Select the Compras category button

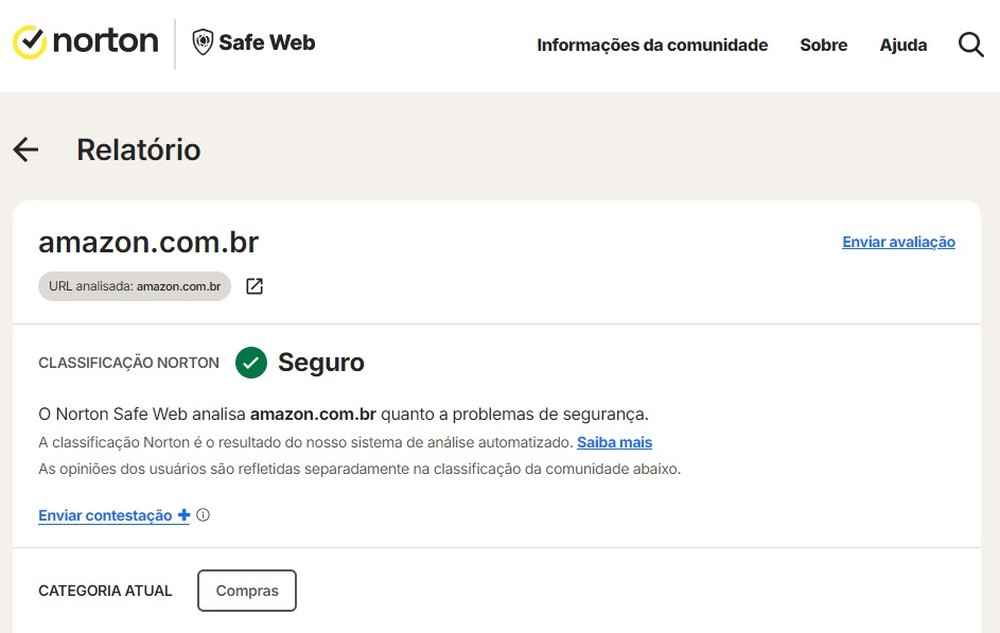(246, 590)
